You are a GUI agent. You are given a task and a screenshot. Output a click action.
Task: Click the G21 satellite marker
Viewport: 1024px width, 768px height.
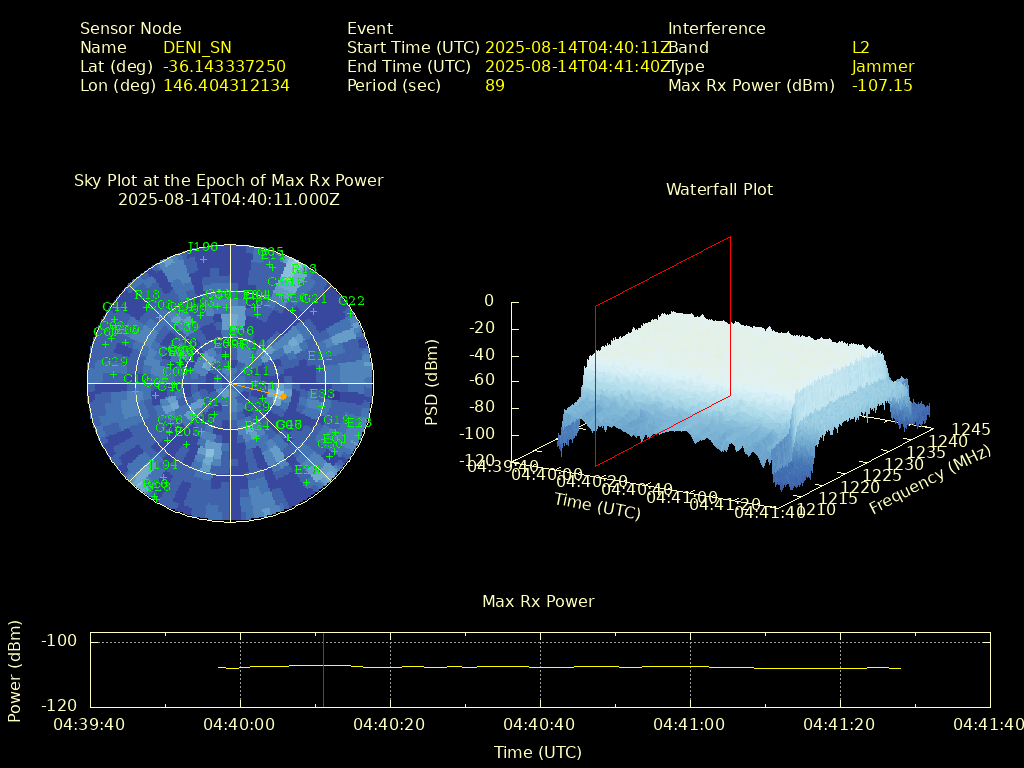tap(313, 310)
